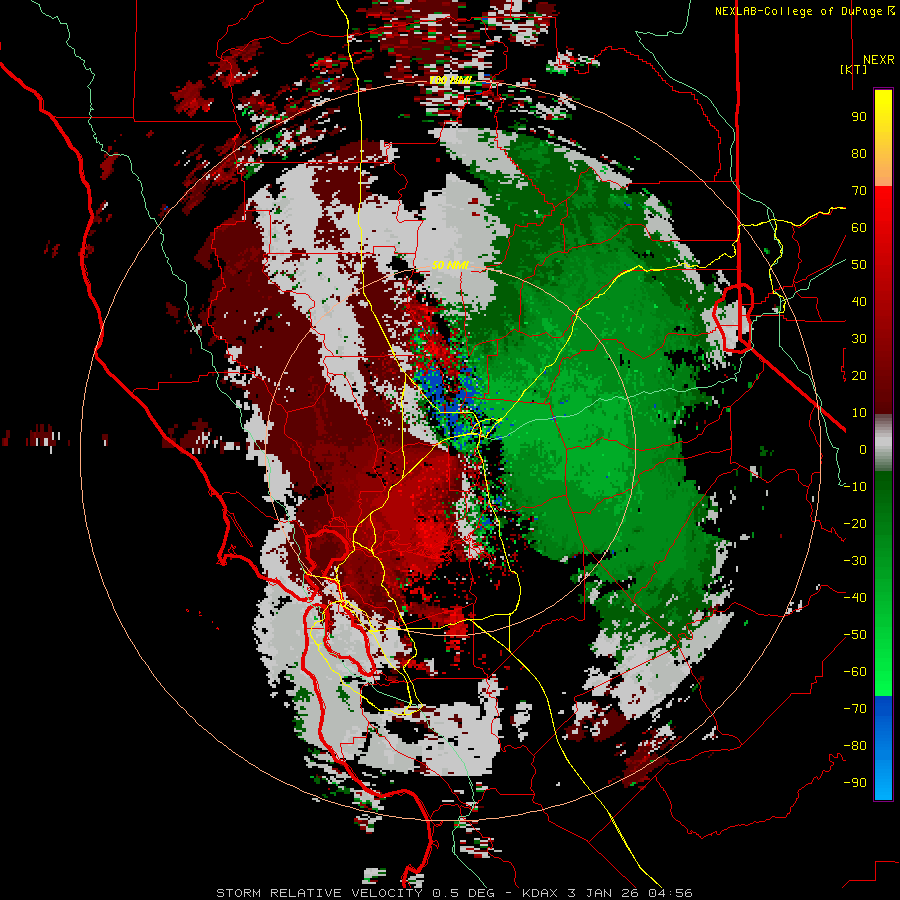900x900 pixels.
Task: Click the -80 value on the velocity scale
Action: [855, 746]
